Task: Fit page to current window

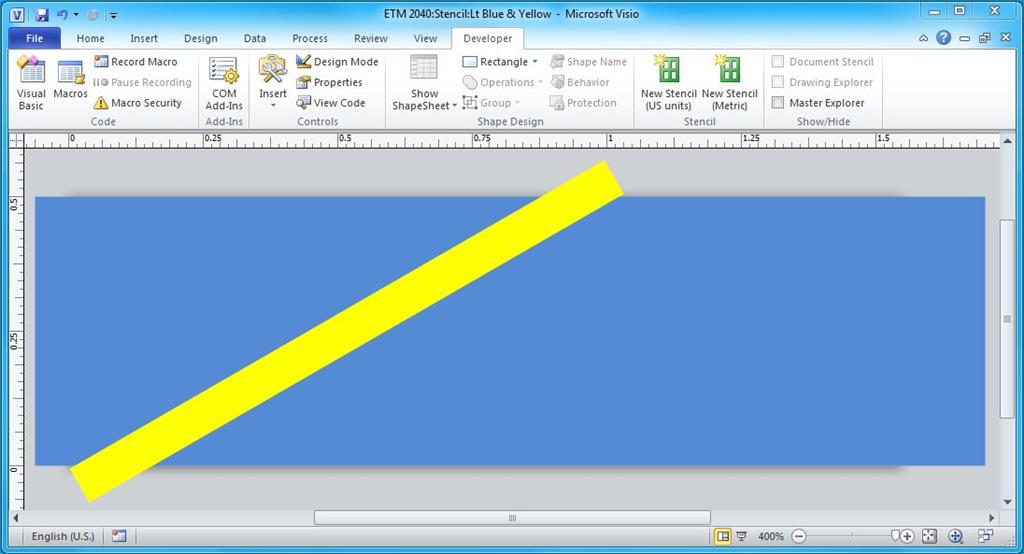Action: (929, 536)
